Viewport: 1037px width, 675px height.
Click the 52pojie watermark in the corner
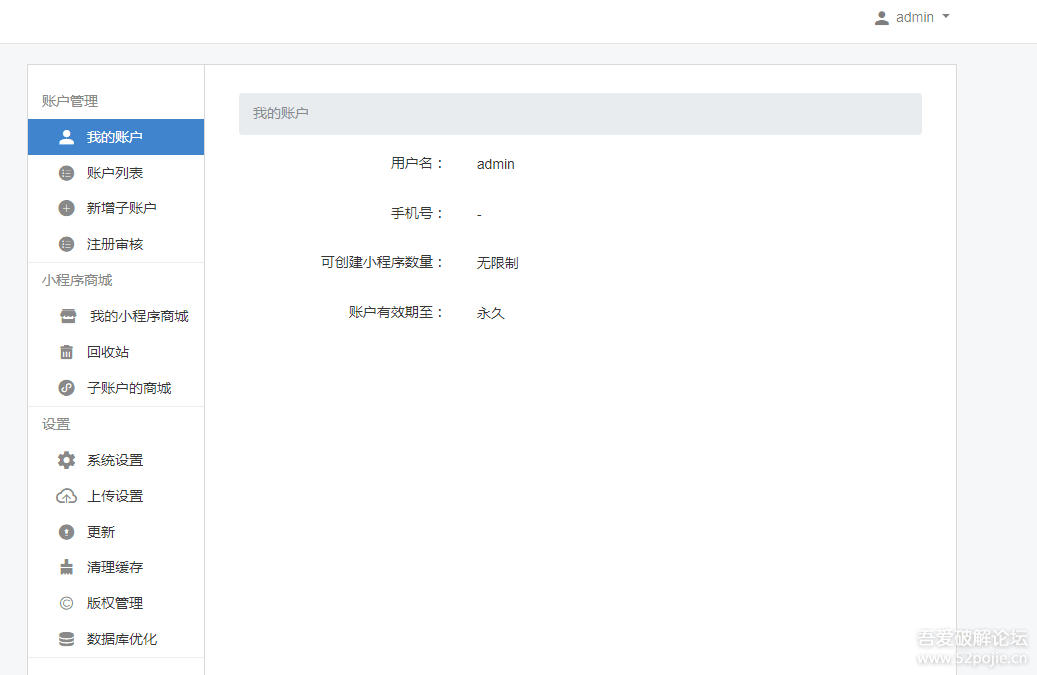[970, 645]
